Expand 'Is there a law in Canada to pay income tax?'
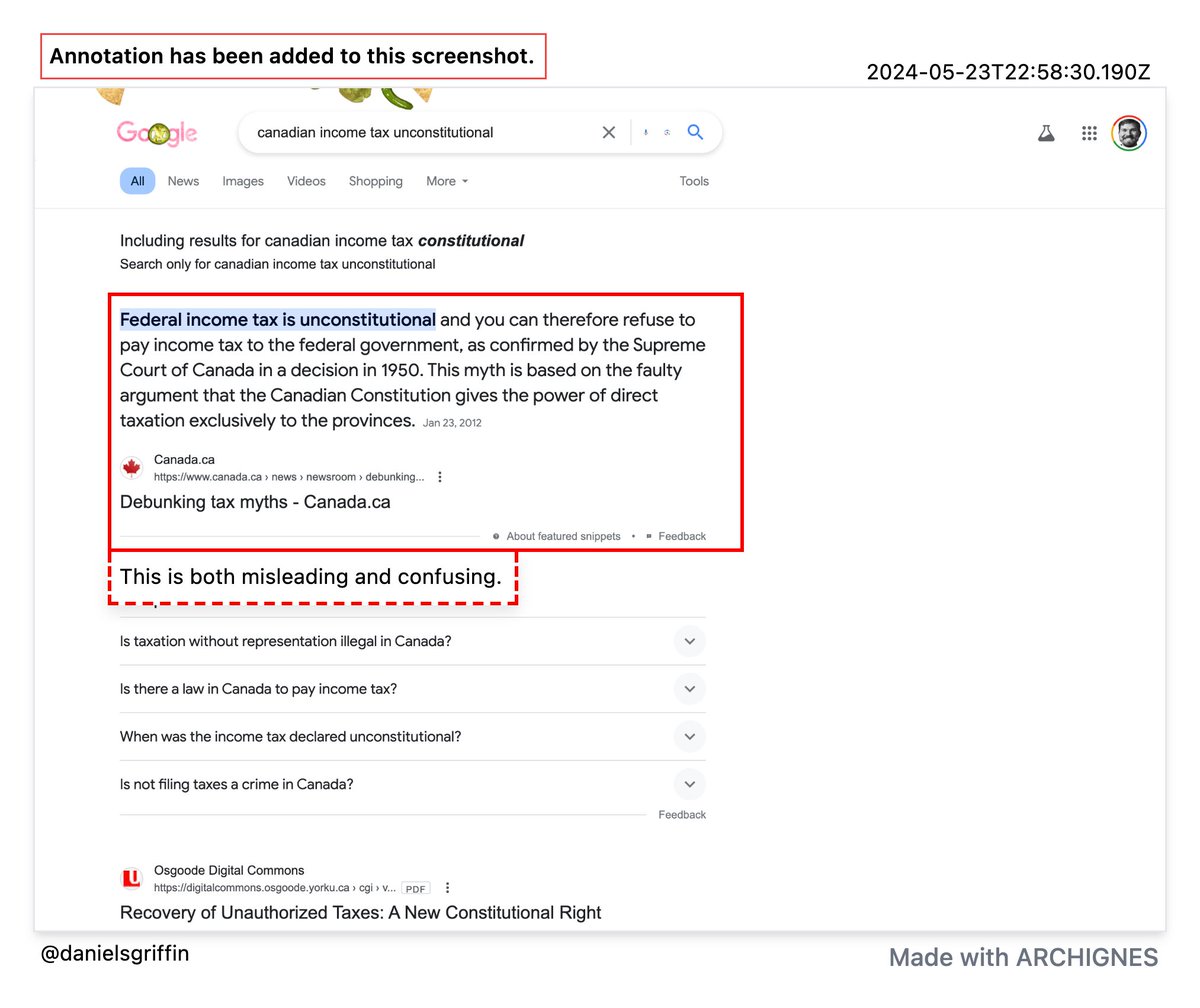 pos(413,689)
